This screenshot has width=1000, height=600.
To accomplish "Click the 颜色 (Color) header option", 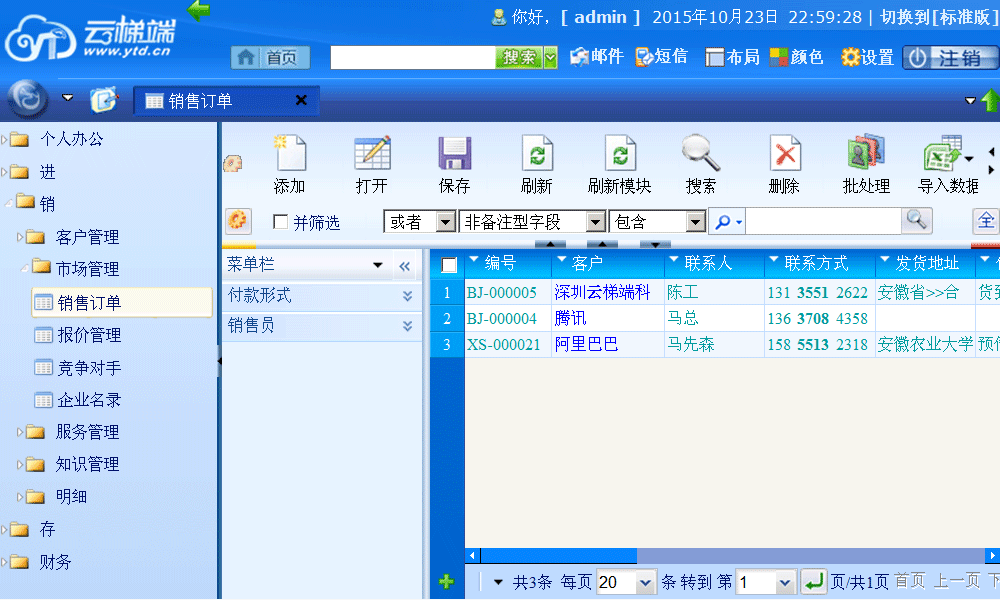I will 797,57.
